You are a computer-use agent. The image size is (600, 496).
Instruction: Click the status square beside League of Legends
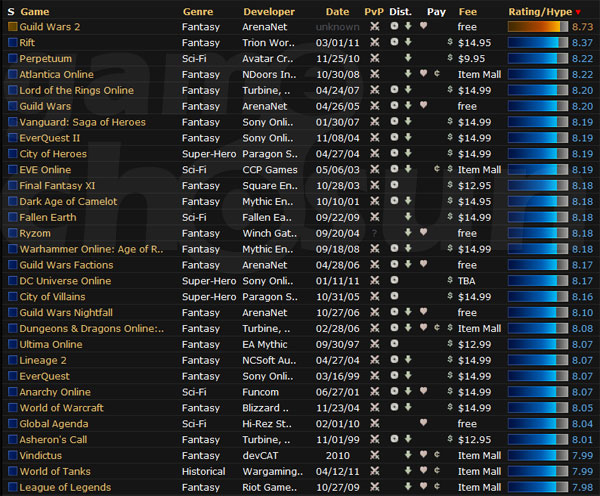point(12,487)
